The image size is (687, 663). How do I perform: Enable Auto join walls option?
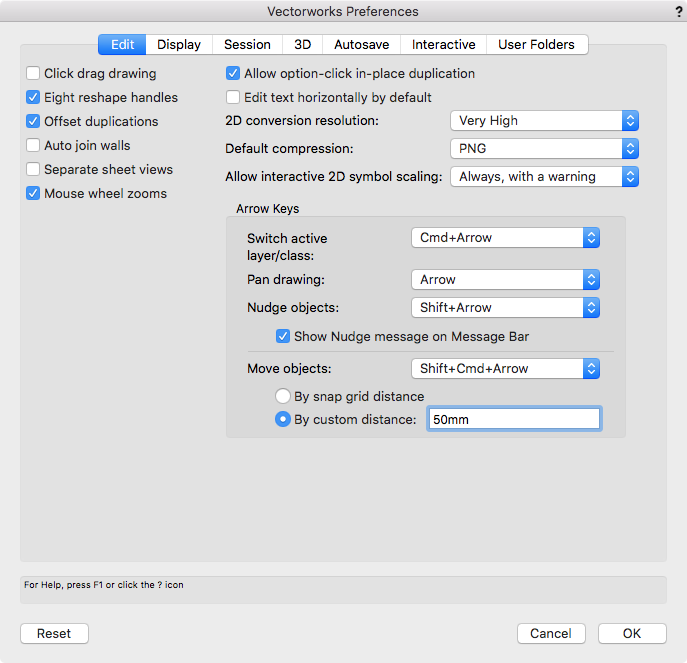click(x=33, y=145)
